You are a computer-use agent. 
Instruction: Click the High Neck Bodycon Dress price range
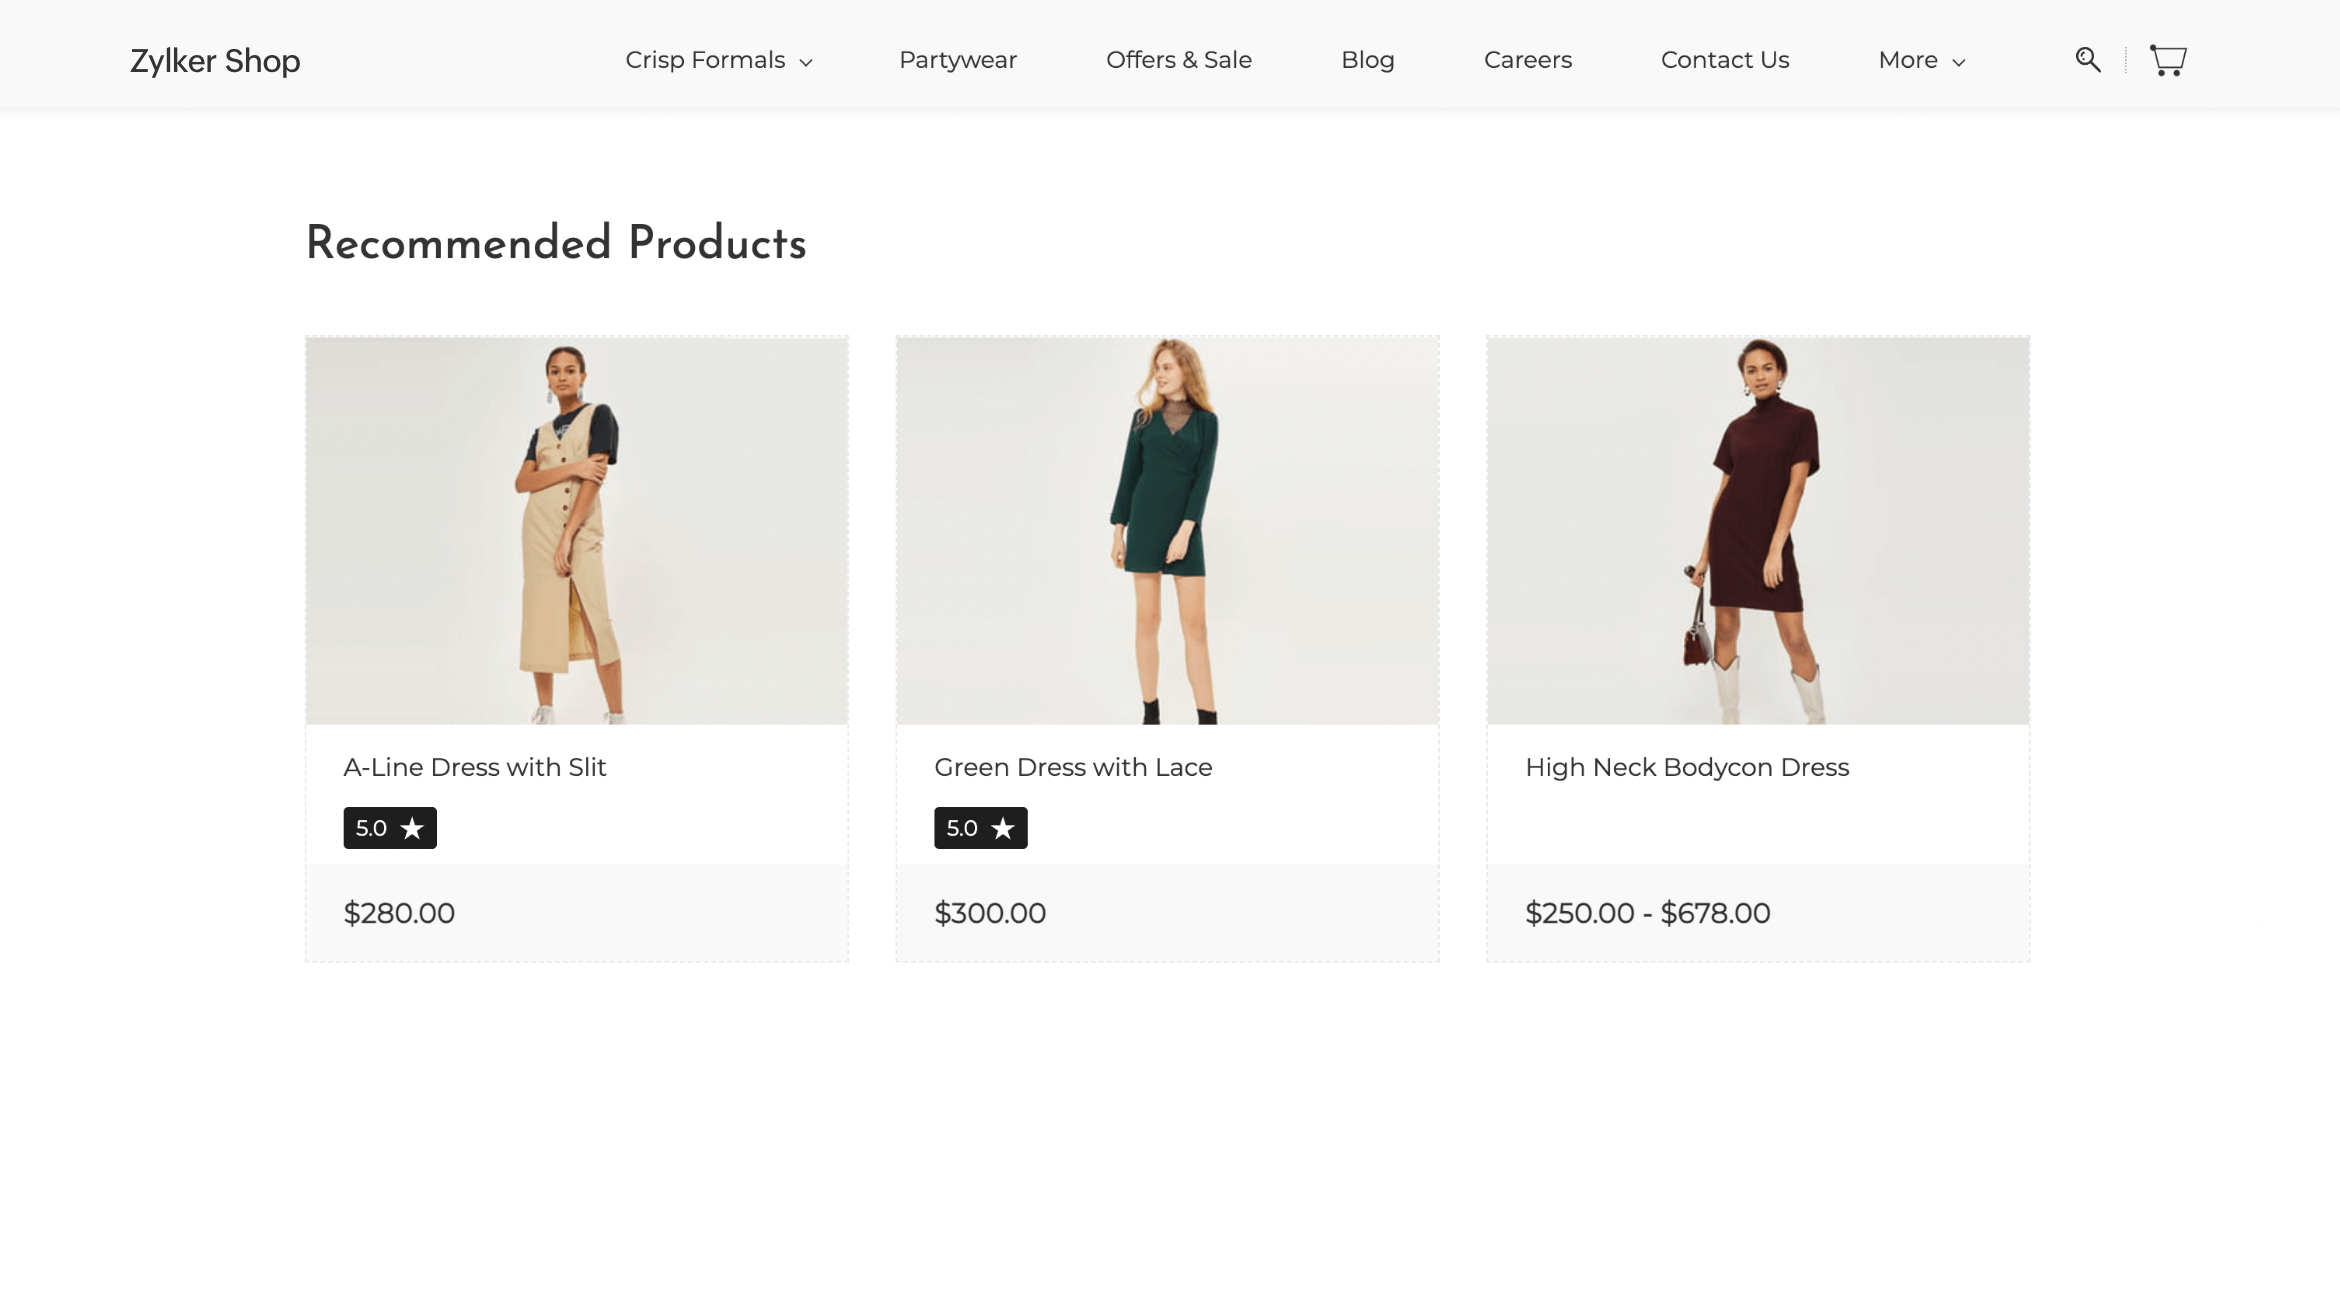pos(1647,913)
